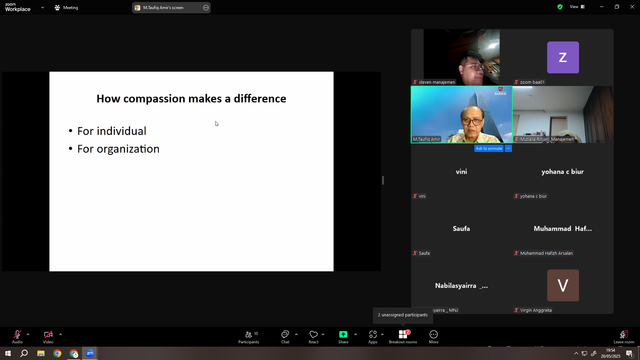Start camera with the Video icon
The width and height of the screenshot is (640, 360).
click(x=48, y=335)
